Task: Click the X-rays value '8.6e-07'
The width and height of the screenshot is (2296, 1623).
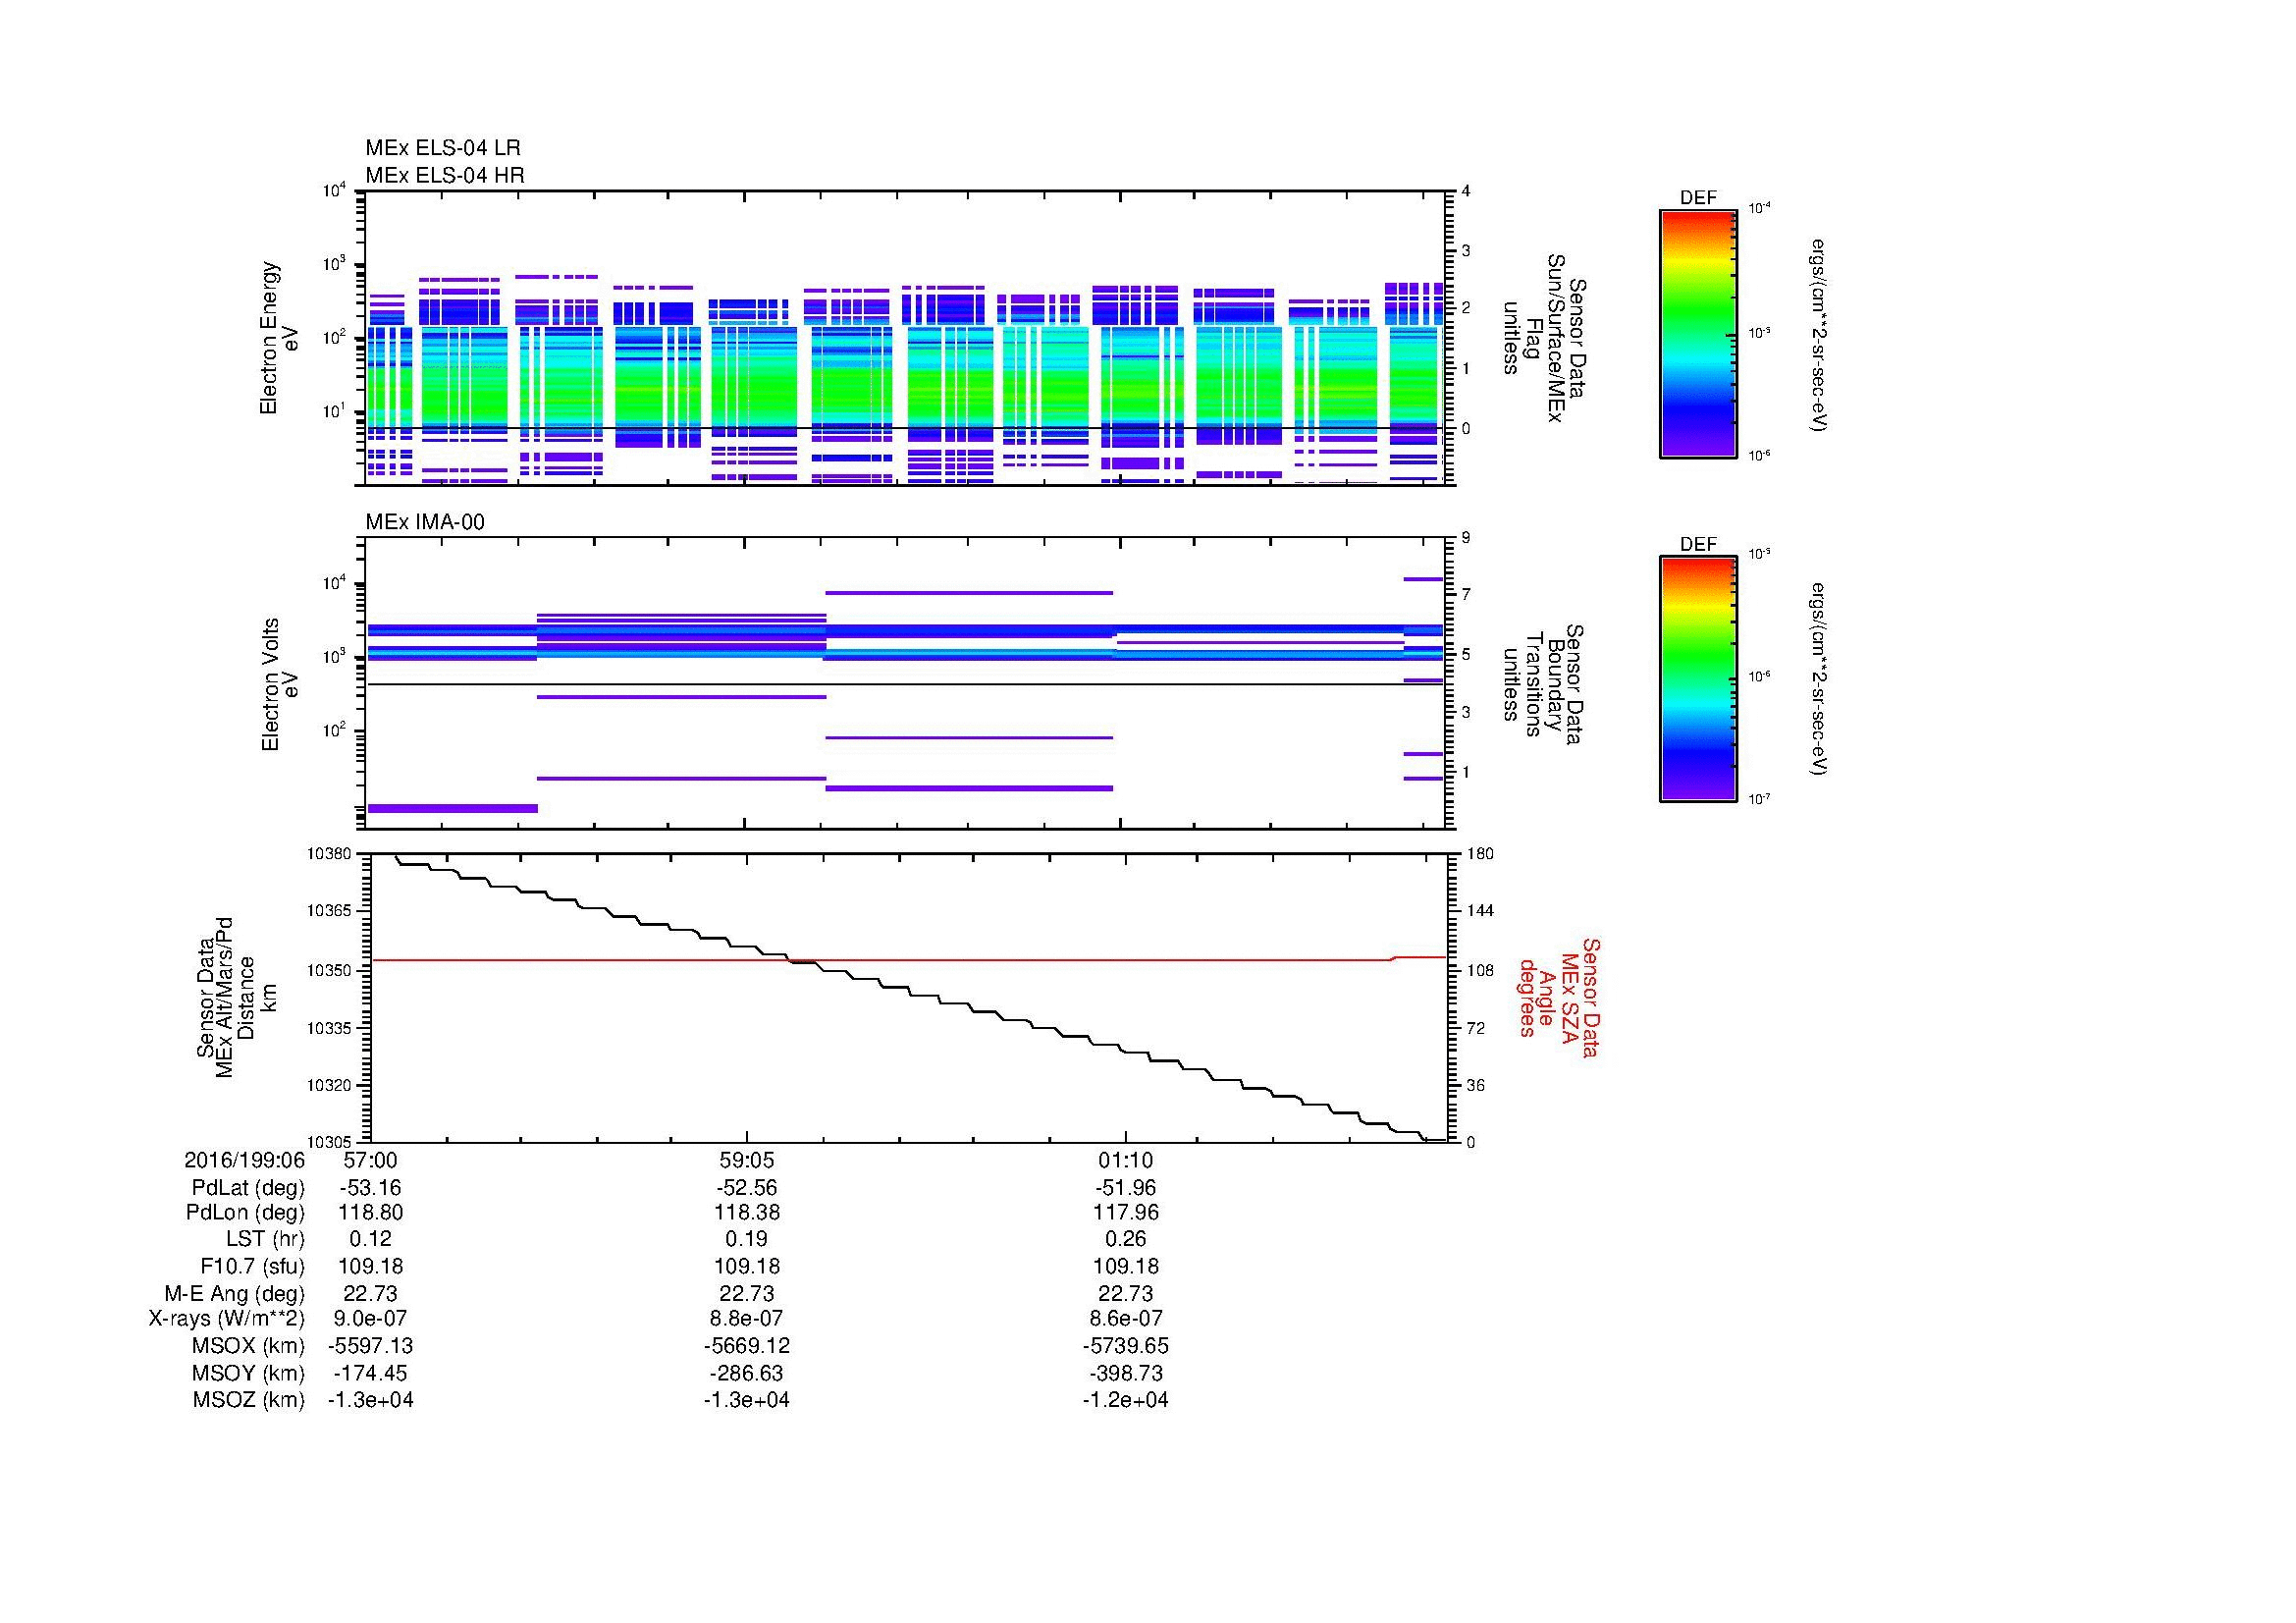Action: coord(1126,1320)
